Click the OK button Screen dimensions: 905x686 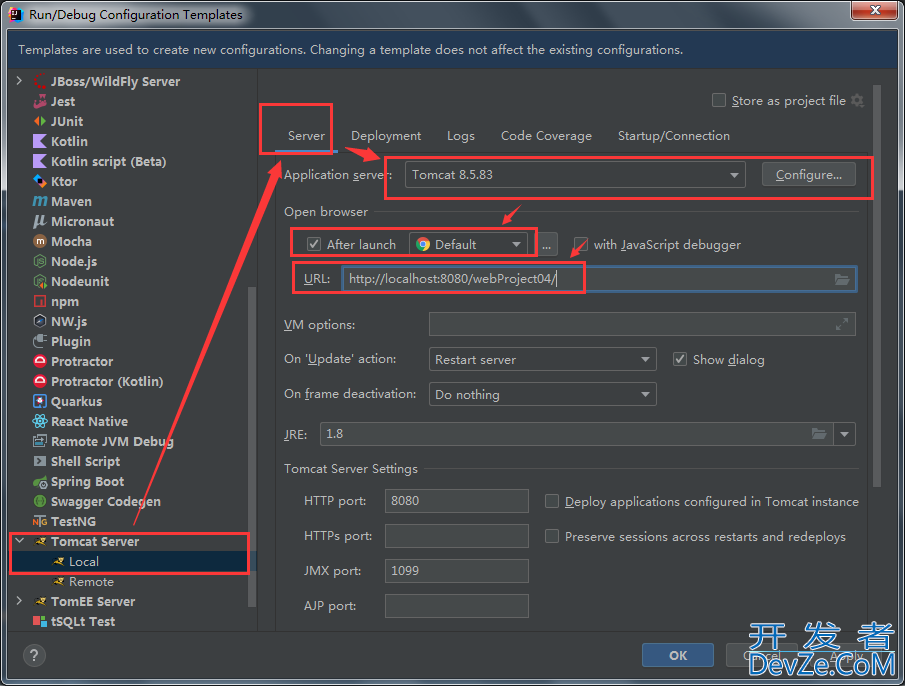coord(678,655)
